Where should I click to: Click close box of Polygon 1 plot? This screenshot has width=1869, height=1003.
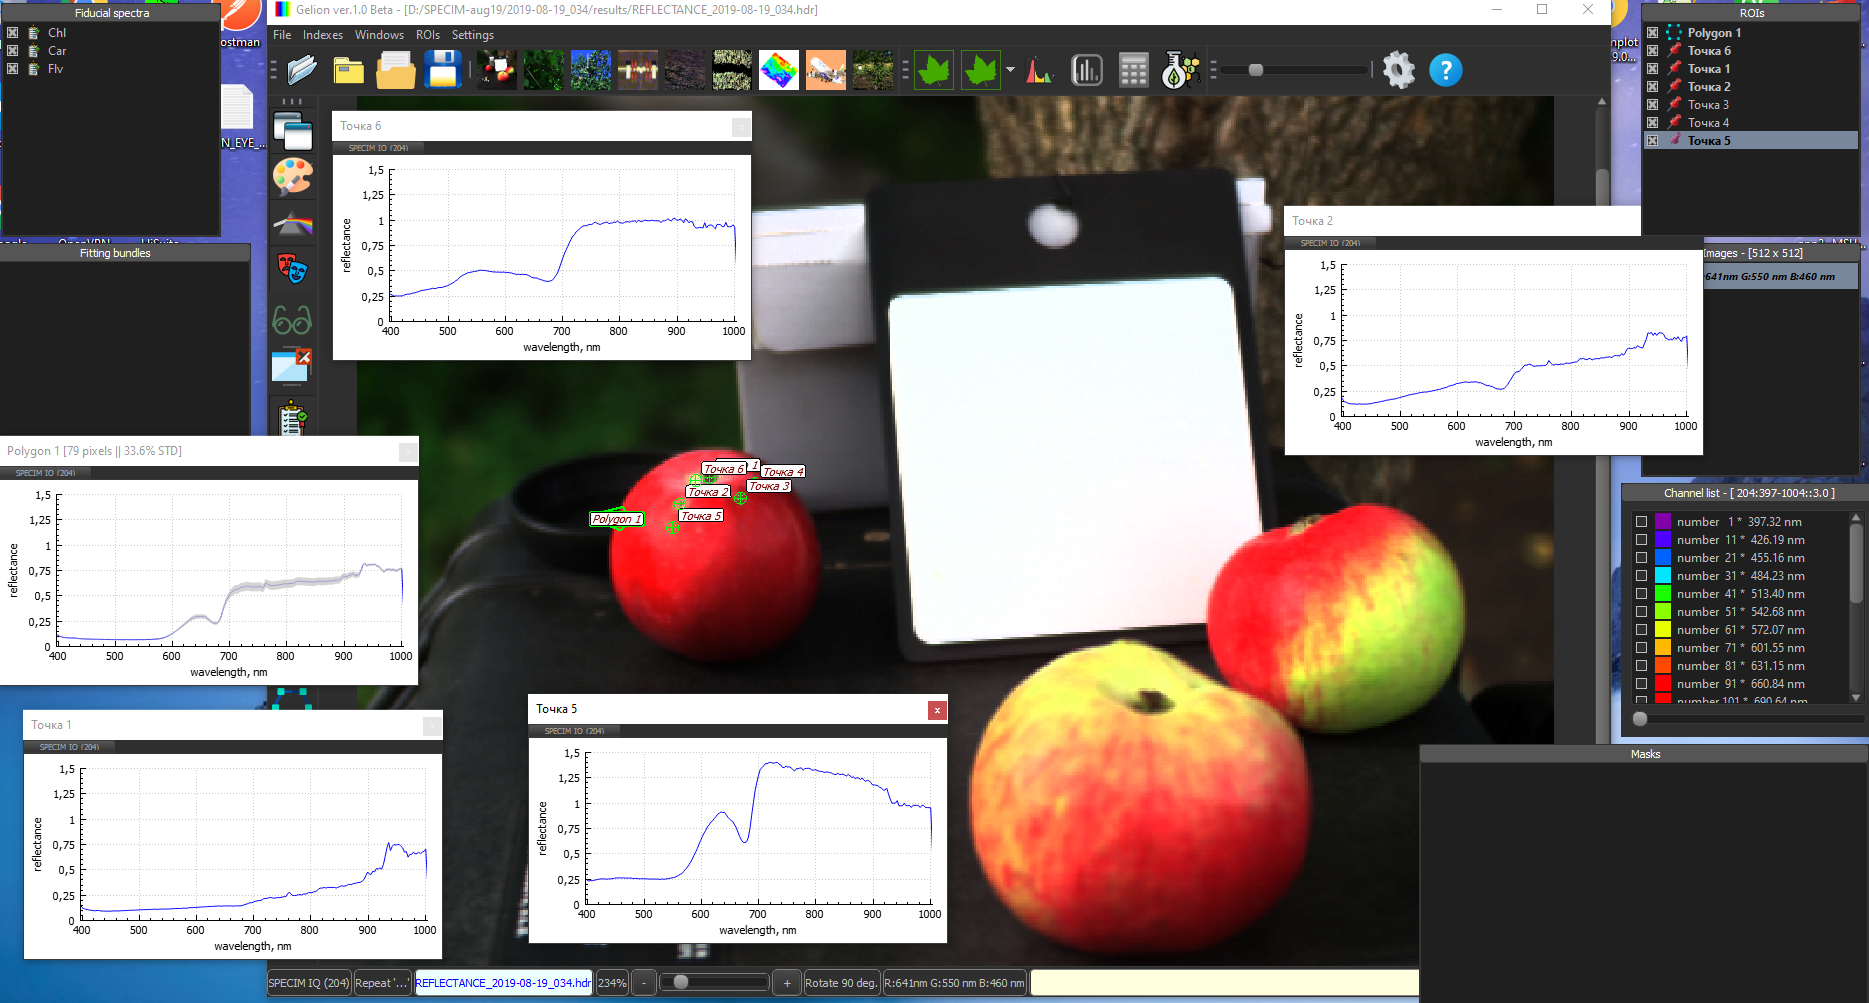coord(408,452)
